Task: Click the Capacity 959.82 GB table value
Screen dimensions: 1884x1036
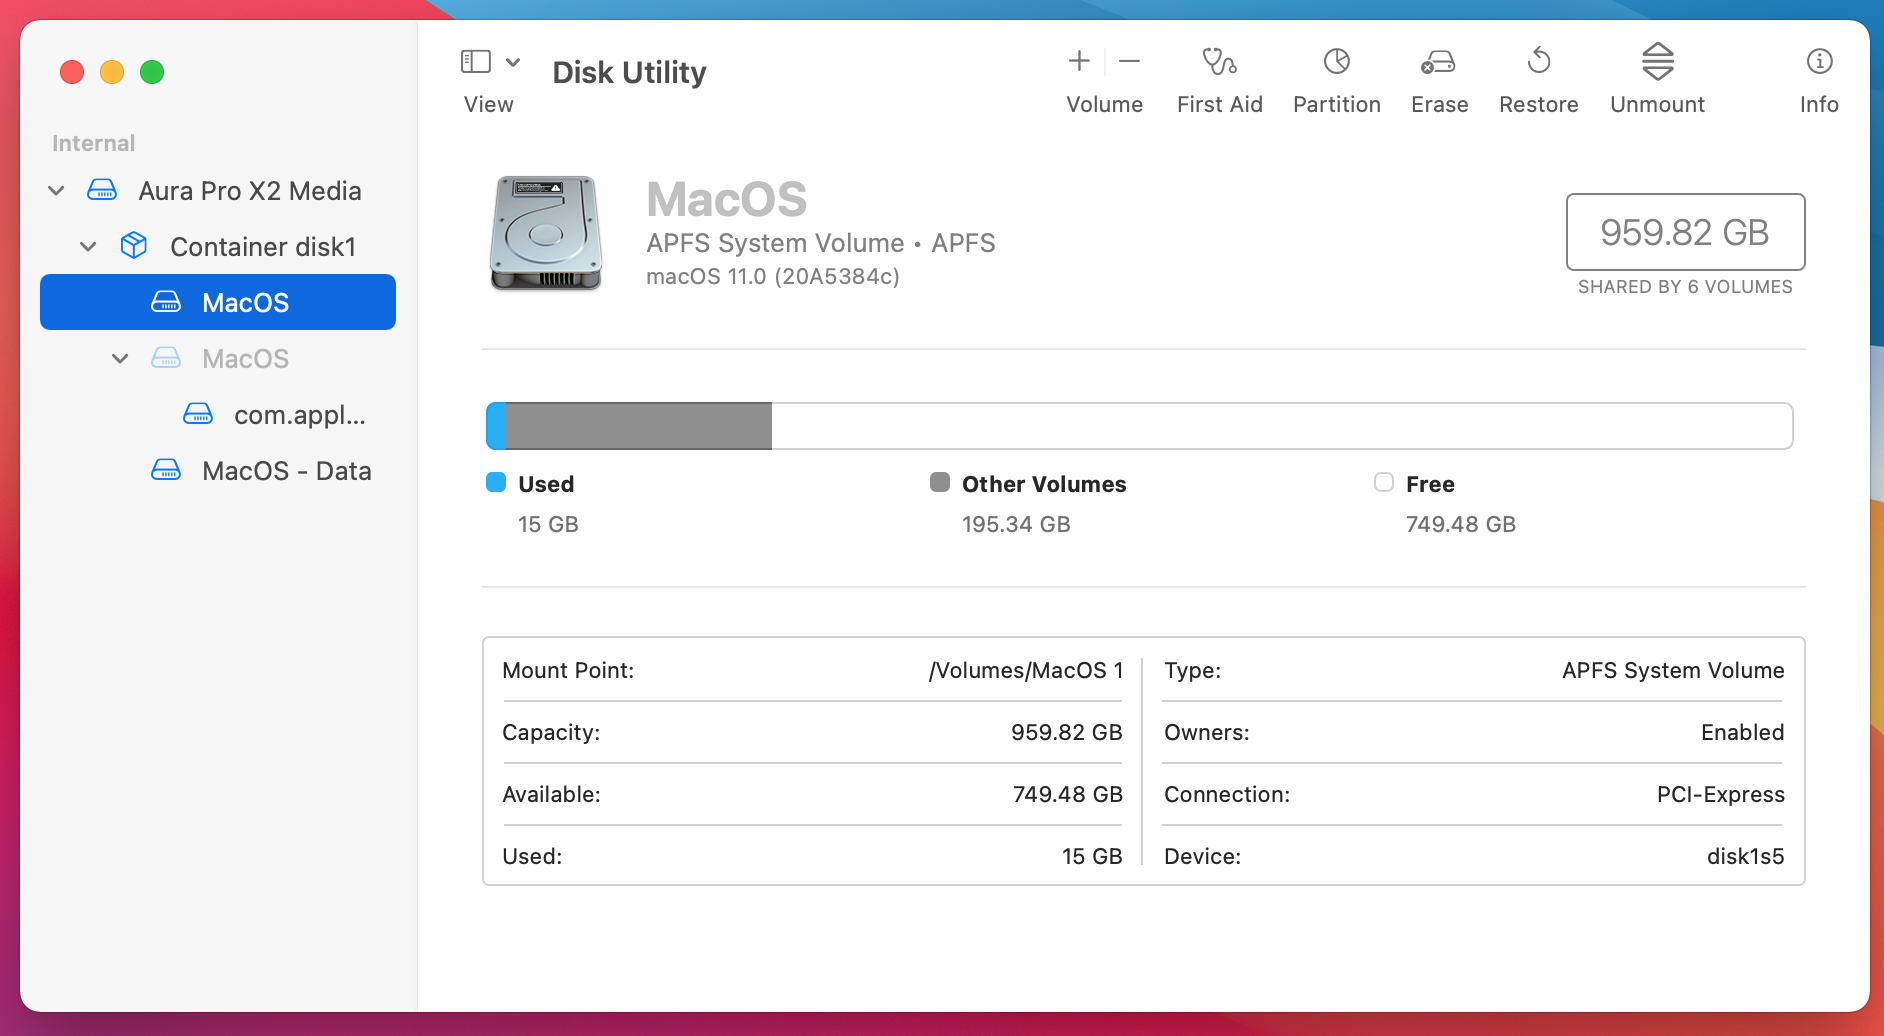Action: coord(1067,732)
